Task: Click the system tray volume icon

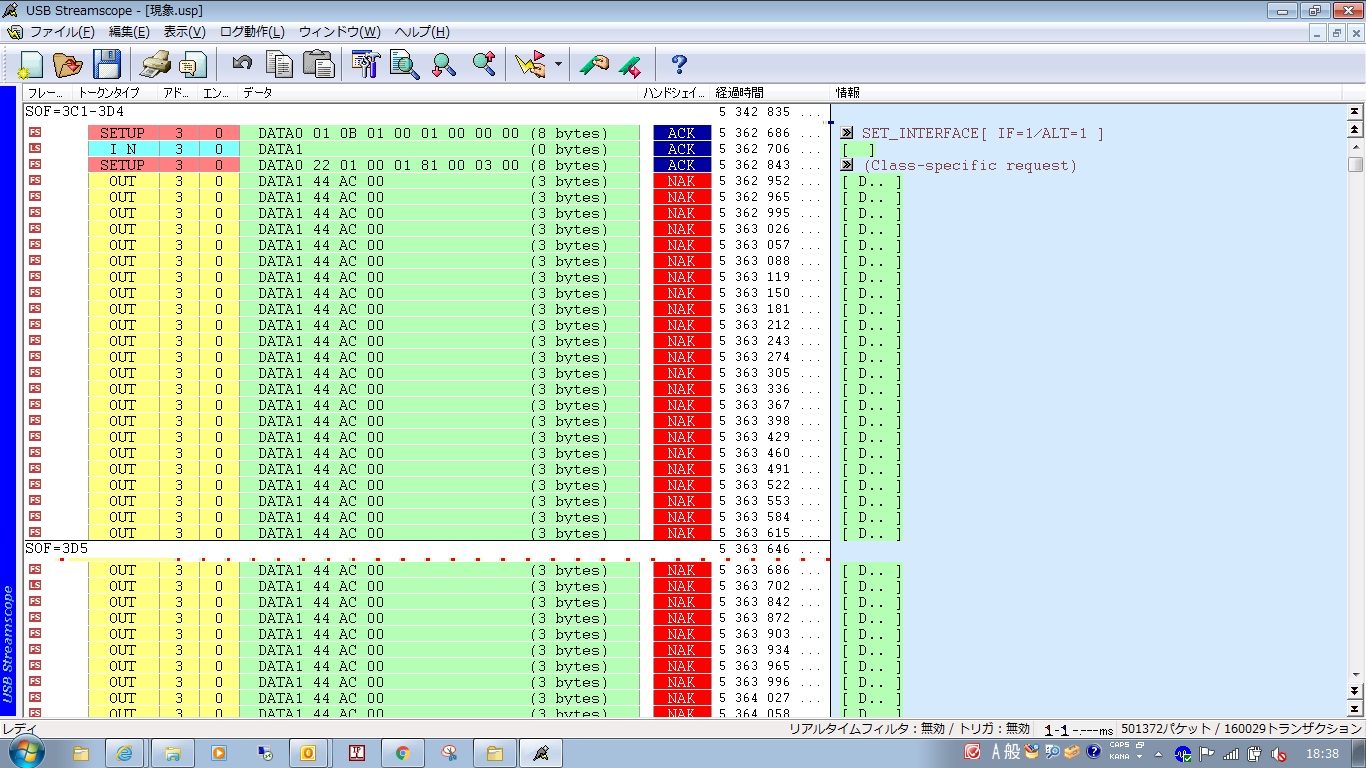Action: pyautogui.click(x=1277, y=754)
